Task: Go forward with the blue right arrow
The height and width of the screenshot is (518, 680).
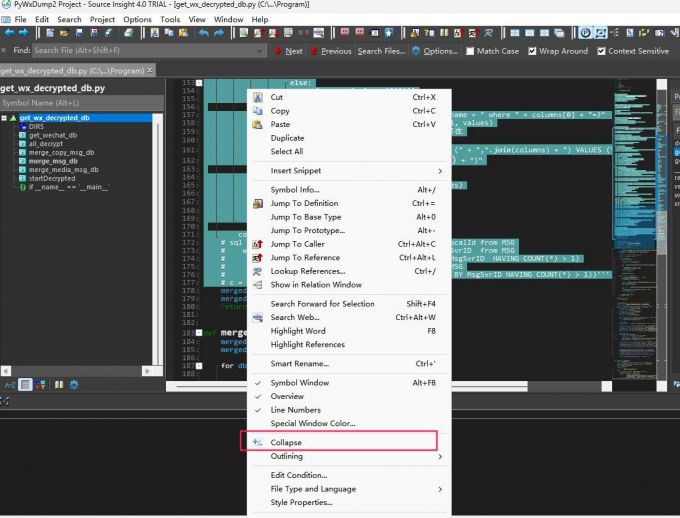Action: point(23,33)
